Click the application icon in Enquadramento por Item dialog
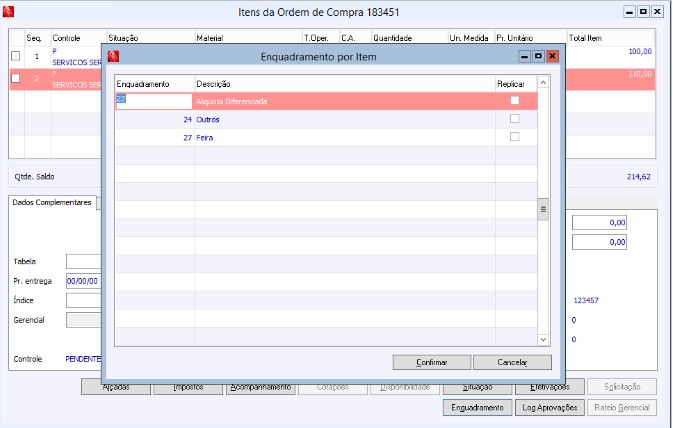 113,56
